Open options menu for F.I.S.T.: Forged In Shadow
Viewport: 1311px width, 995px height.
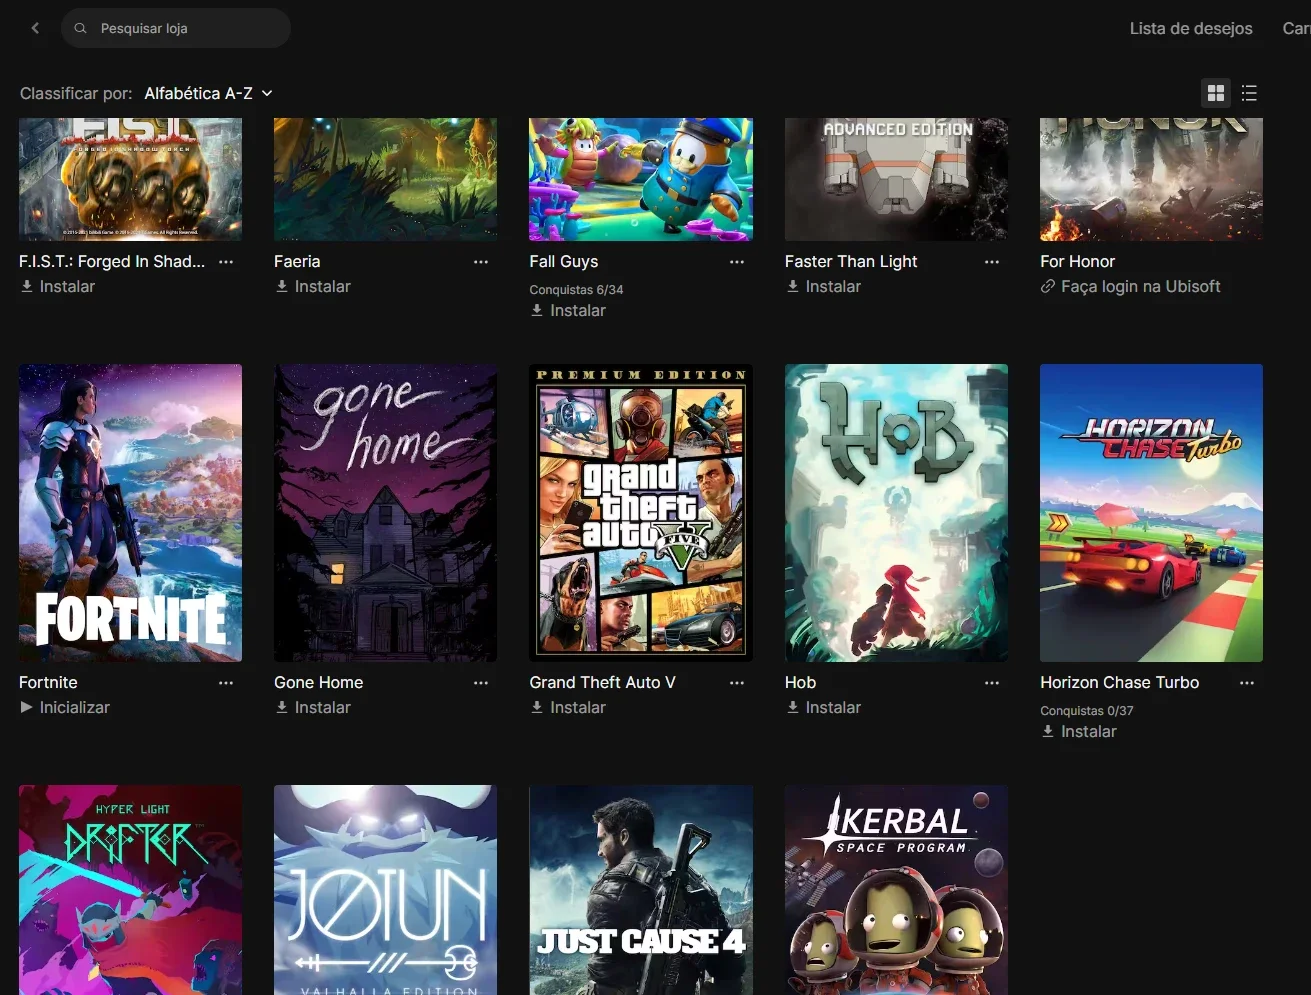[226, 262]
